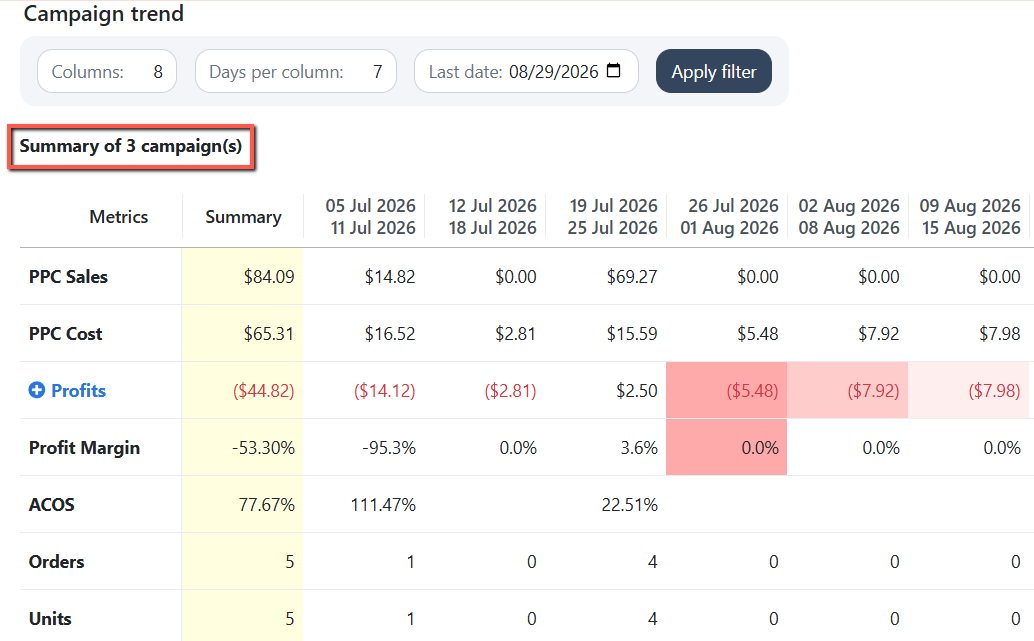1034x641 pixels.
Task: Click the 02 Aug 2026 column header
Action: coord(849,217)
